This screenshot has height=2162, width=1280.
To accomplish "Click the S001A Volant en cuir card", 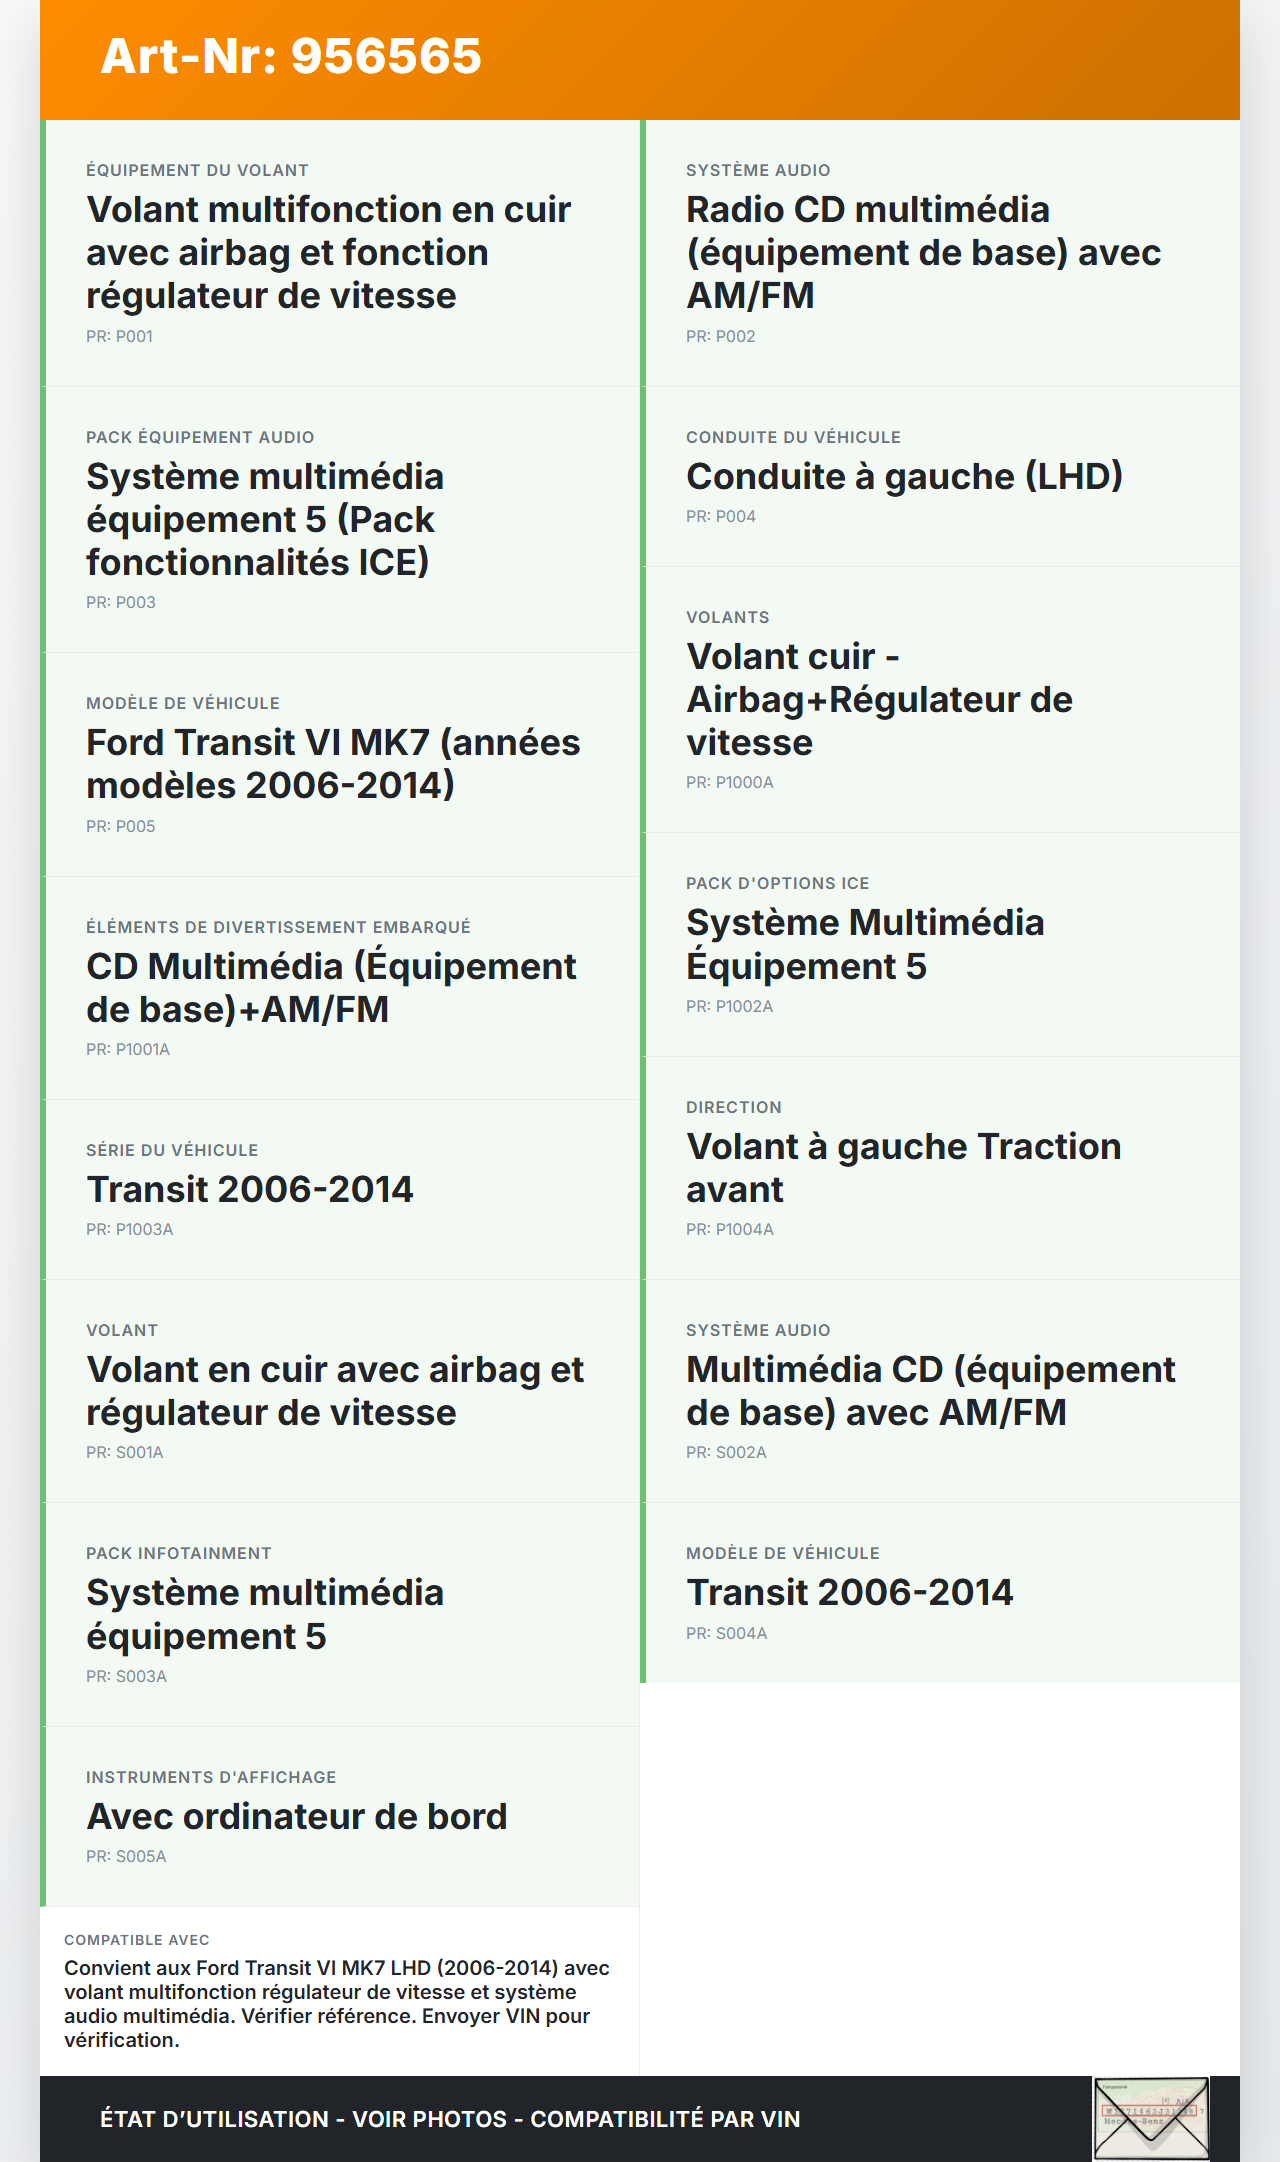I will (340, 1391).
